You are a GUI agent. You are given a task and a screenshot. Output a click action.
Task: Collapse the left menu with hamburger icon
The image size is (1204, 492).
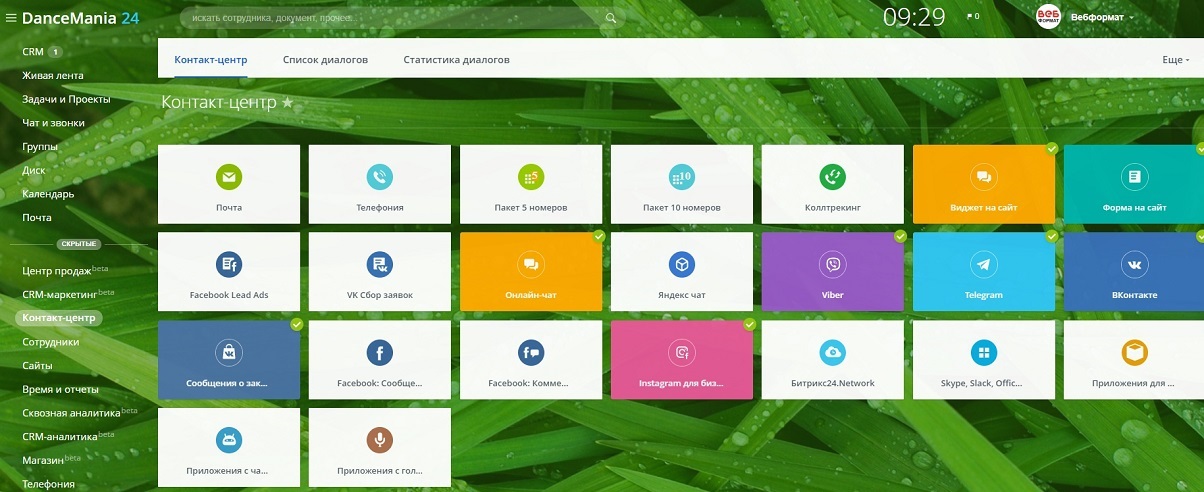11,18
